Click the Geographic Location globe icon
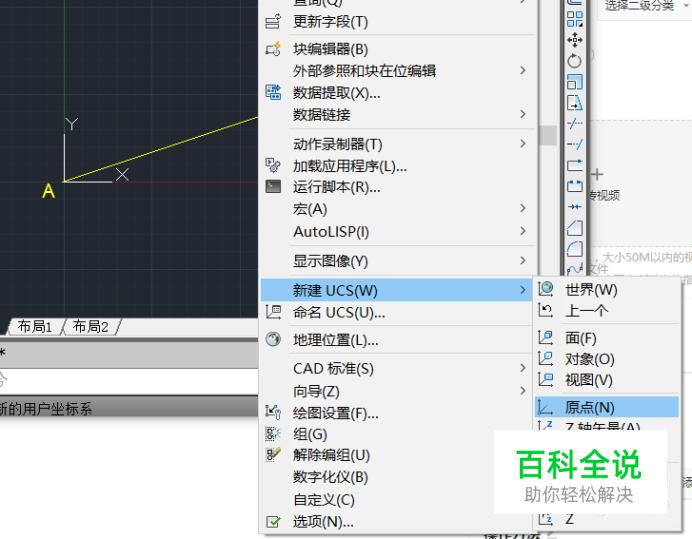 273,339
